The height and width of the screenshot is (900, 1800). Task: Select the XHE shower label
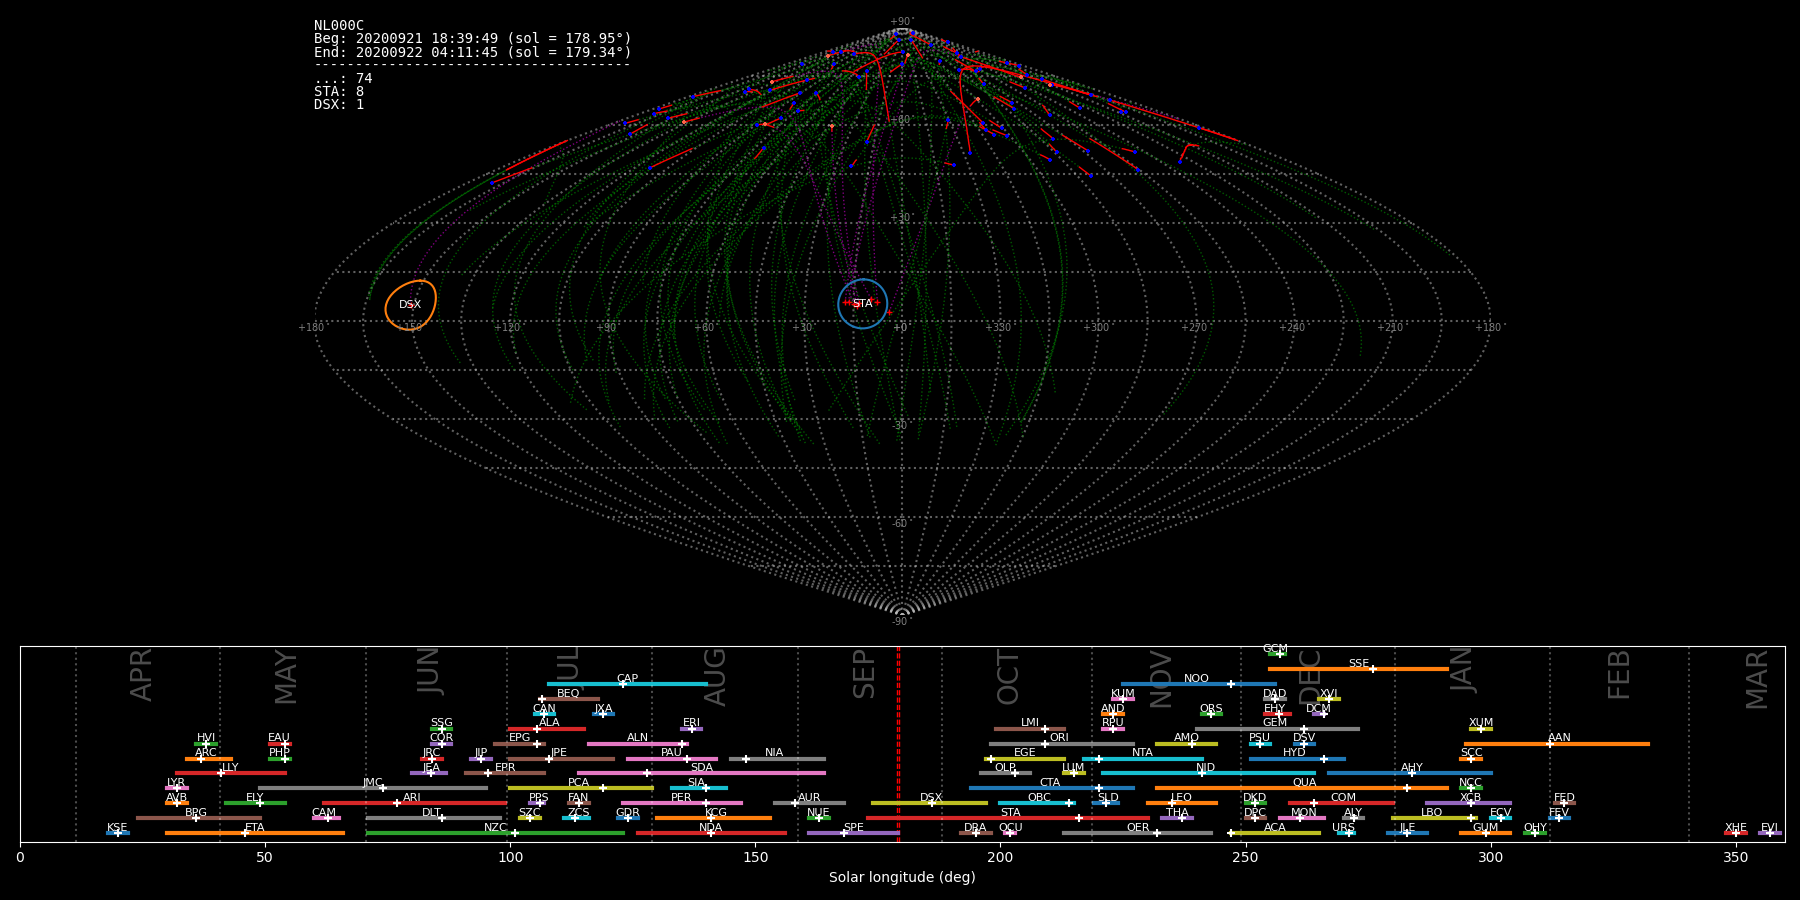click(1736, 828)
